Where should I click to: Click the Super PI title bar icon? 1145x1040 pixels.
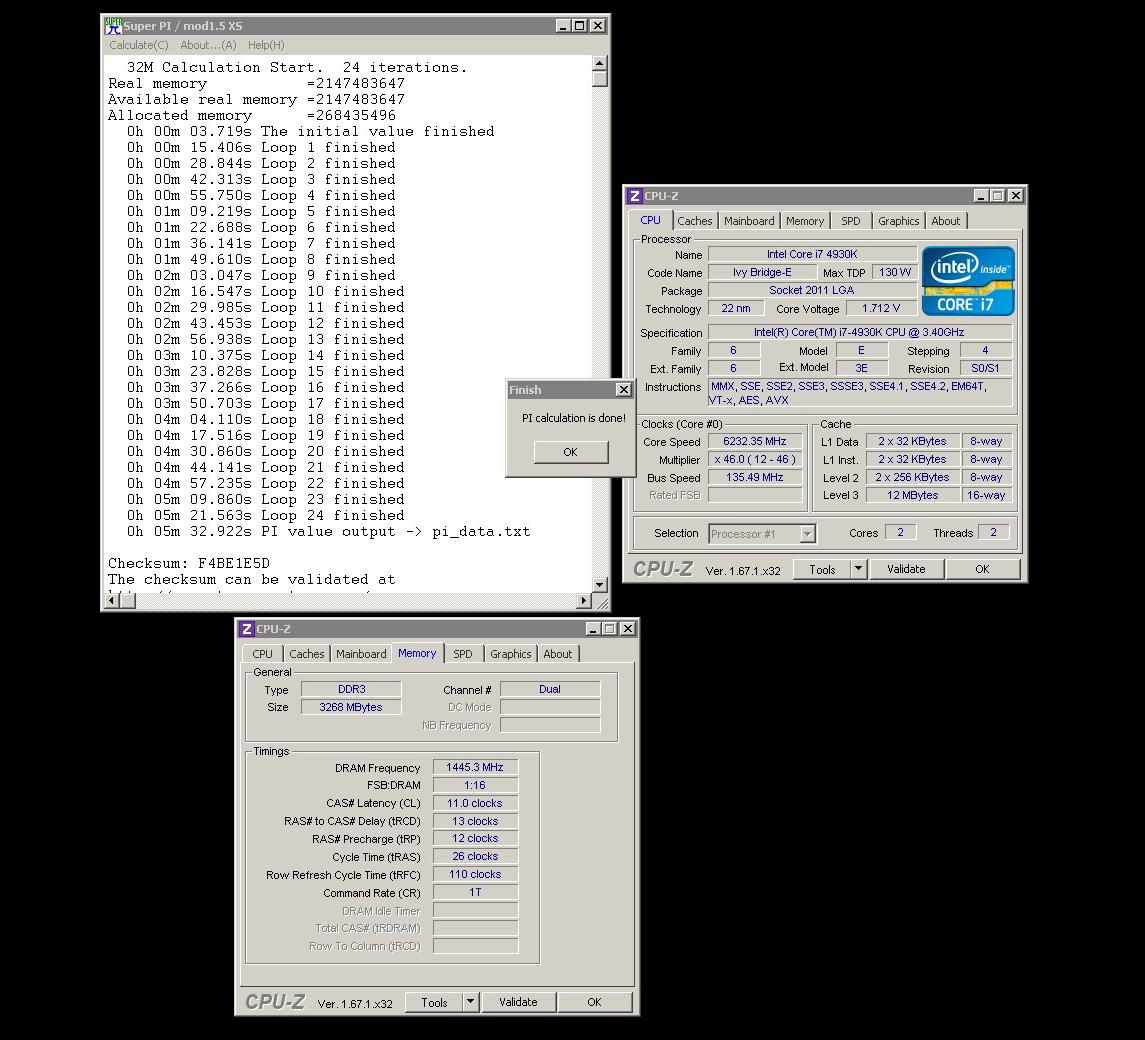[x=113, y=26]
